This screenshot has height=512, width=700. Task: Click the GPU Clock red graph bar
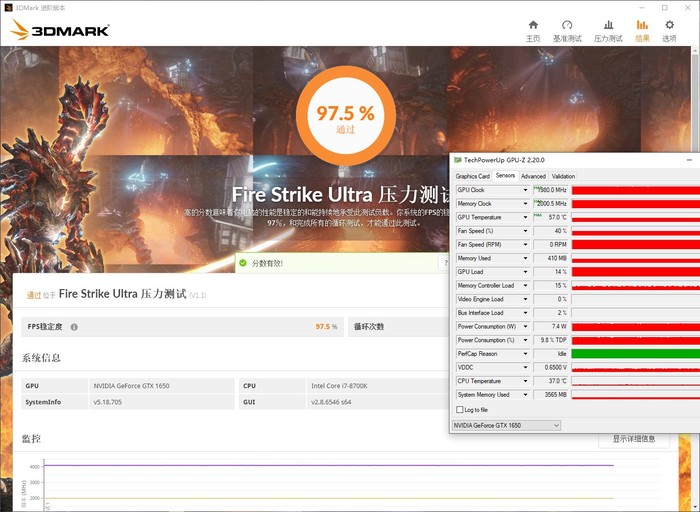tap(636, 190)
